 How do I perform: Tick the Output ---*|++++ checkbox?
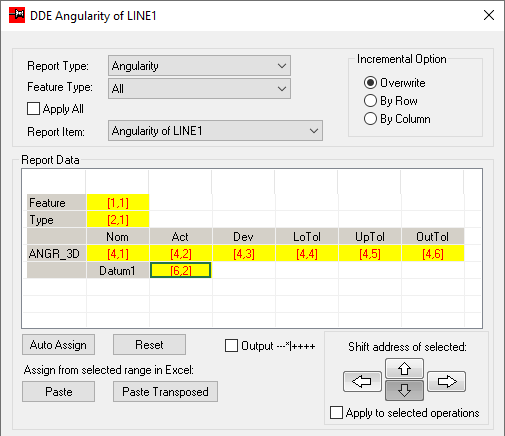[x=231, y=346]
